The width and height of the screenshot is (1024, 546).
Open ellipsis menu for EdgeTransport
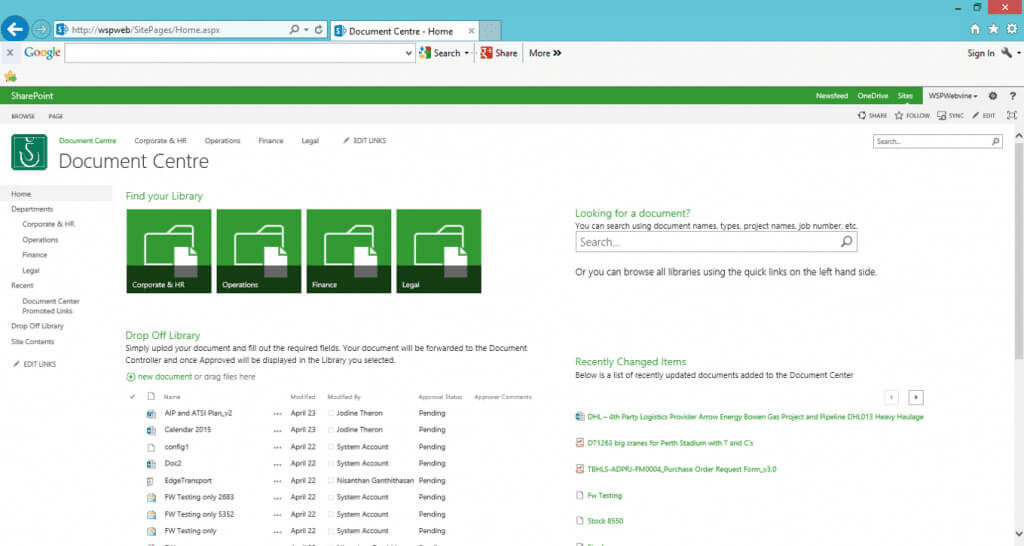(x=278, y=481)
